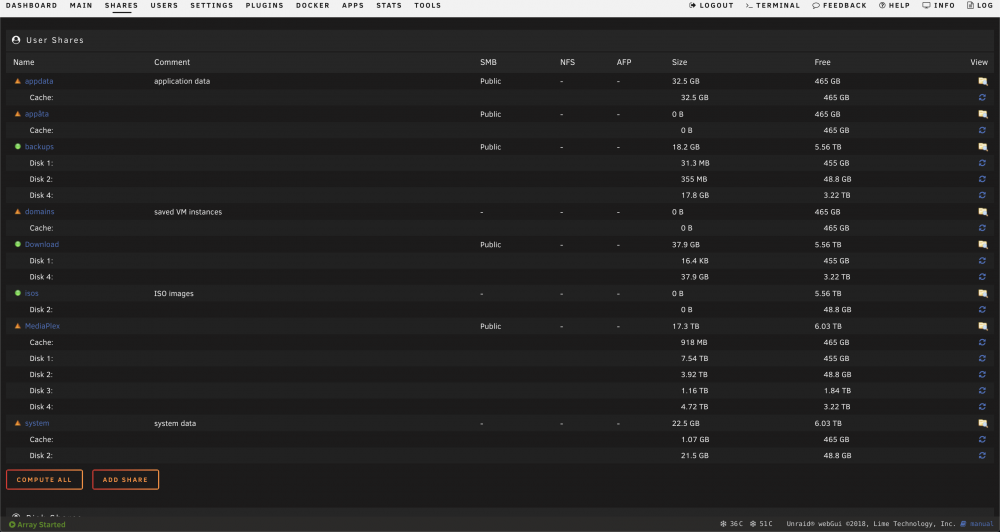Select the 'saved VM instances' comment text

tap(188, 212)
